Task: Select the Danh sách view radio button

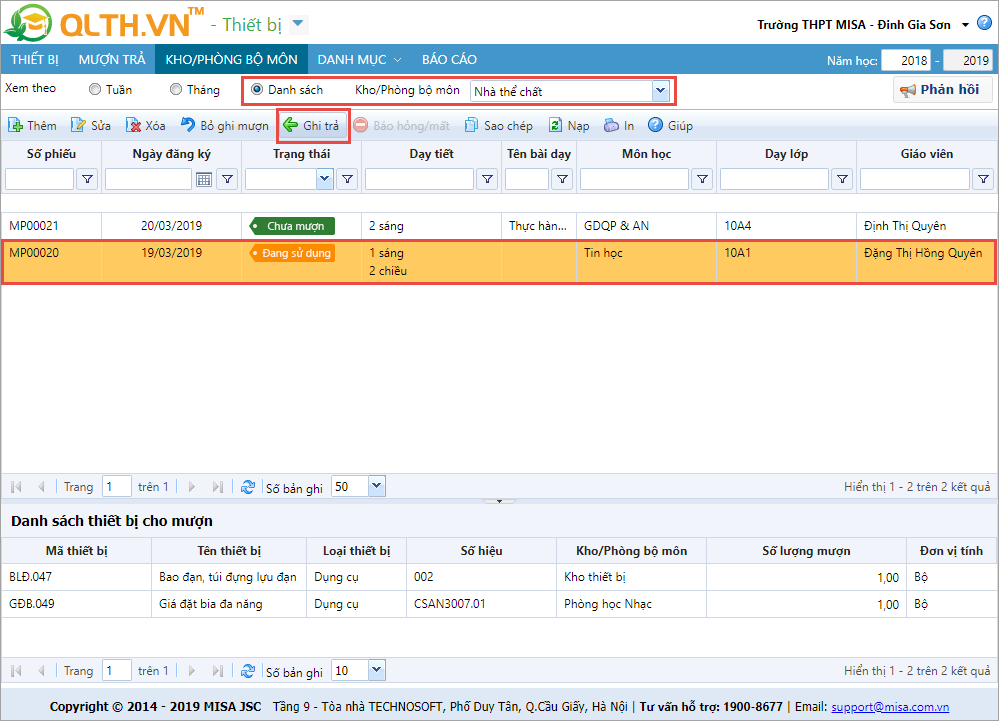Action: [257, 89]
